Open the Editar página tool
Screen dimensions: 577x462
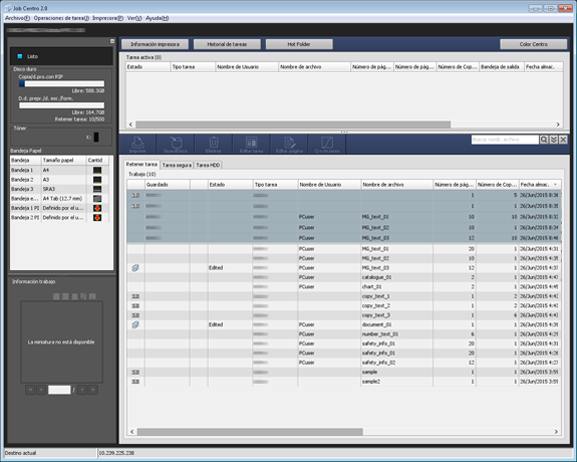[x=289, y=144]
